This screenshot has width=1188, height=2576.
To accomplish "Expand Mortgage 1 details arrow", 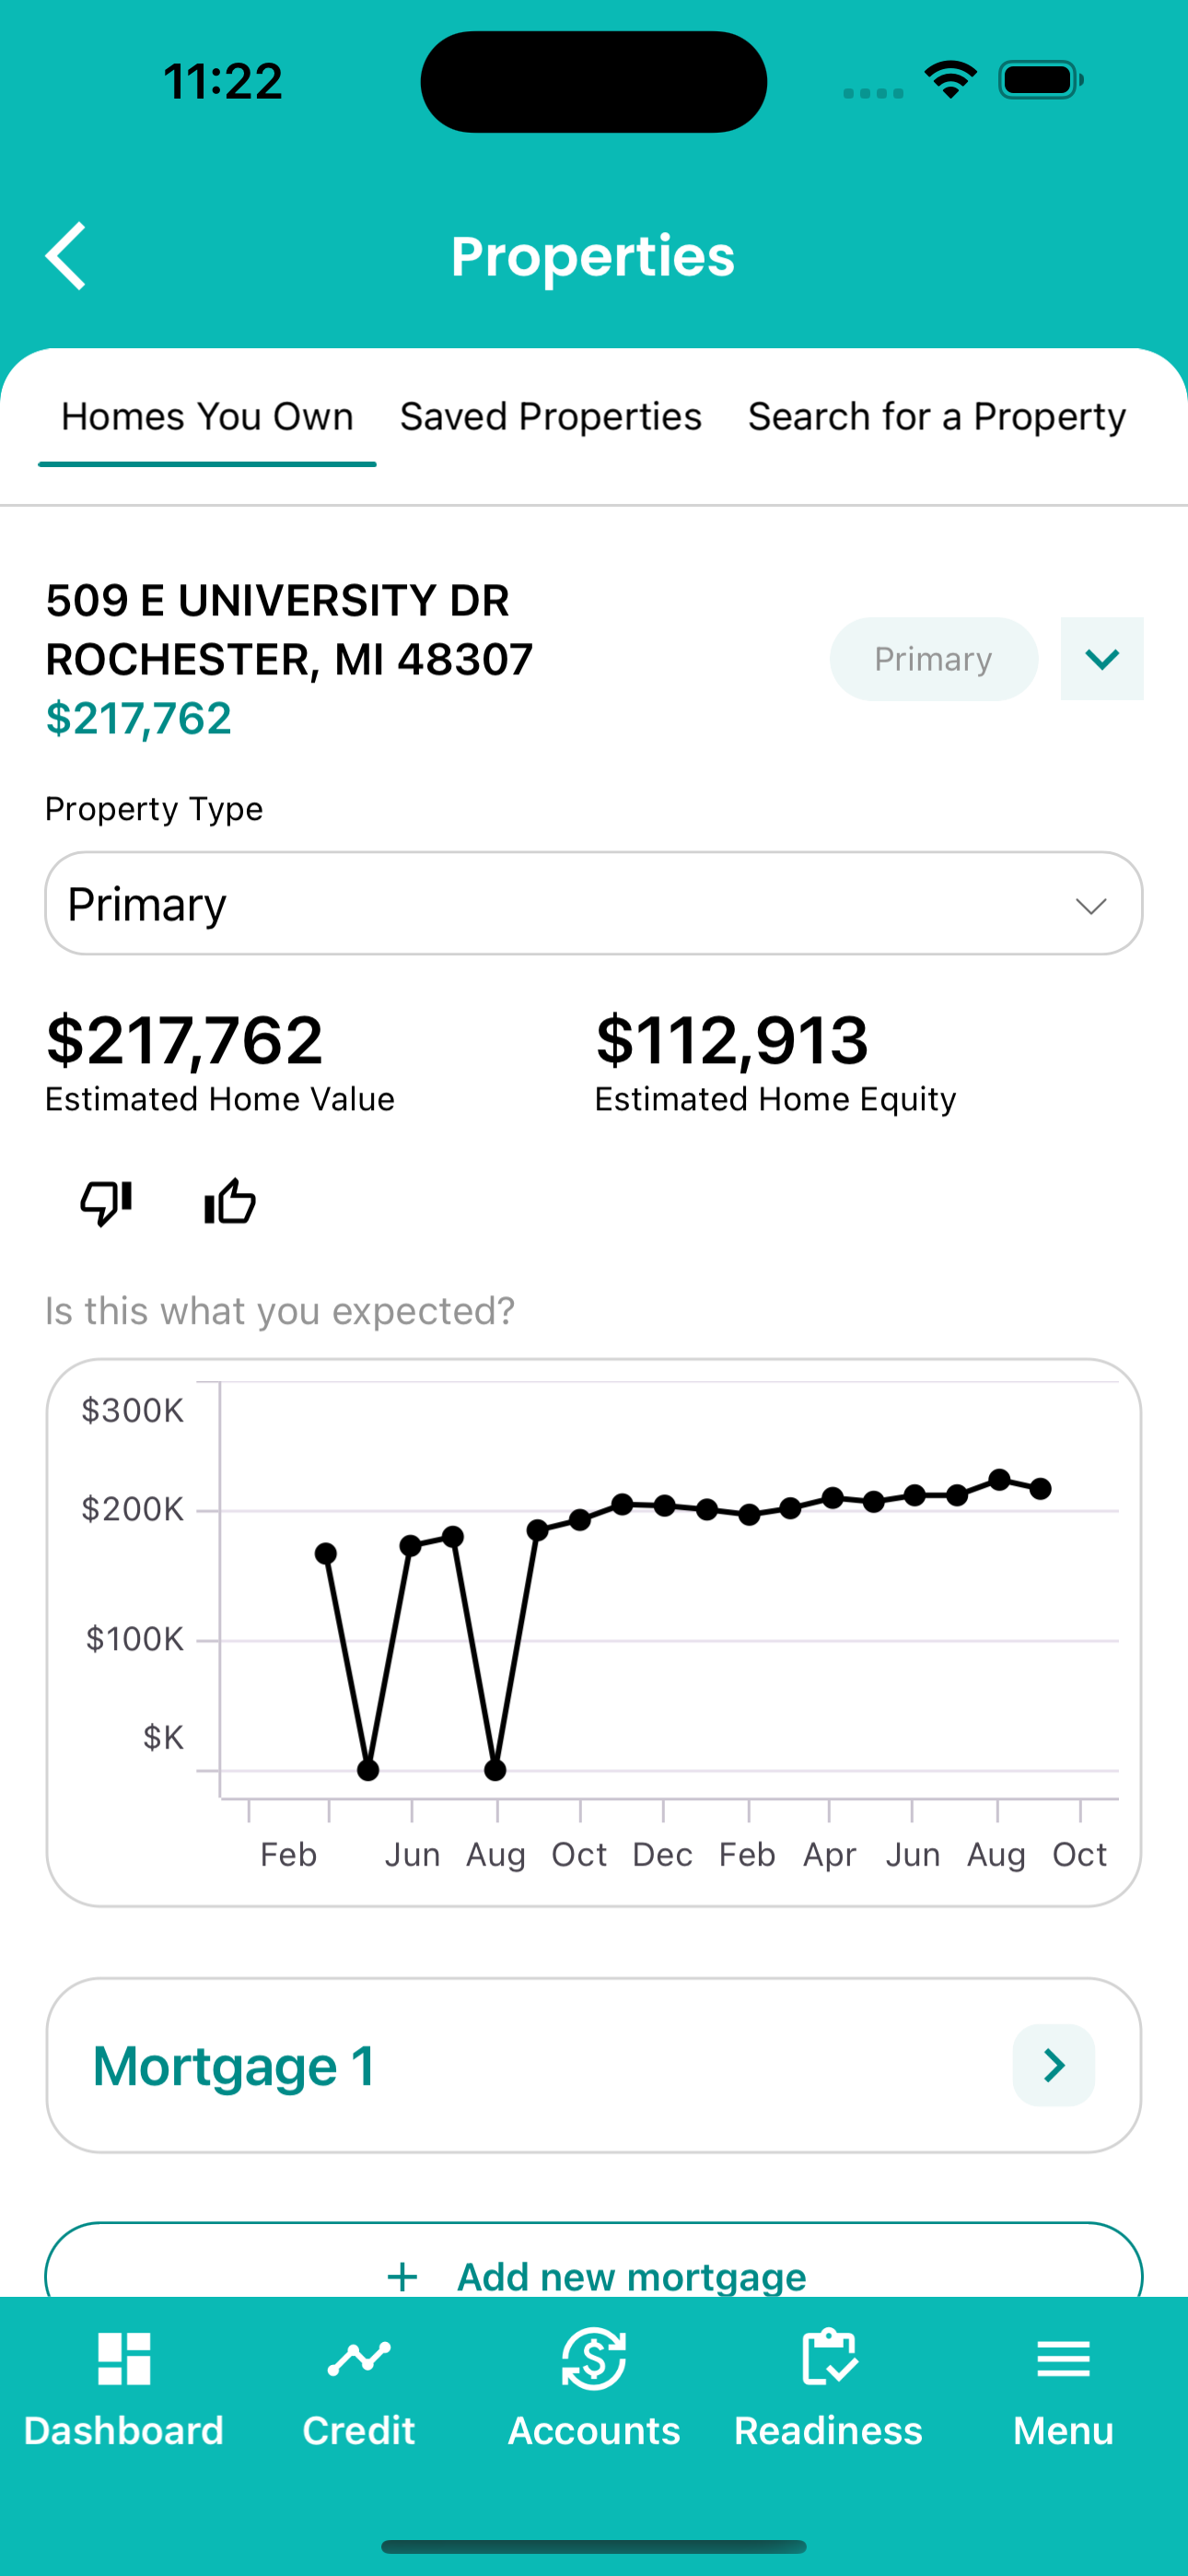I will pos(1053,2065).
